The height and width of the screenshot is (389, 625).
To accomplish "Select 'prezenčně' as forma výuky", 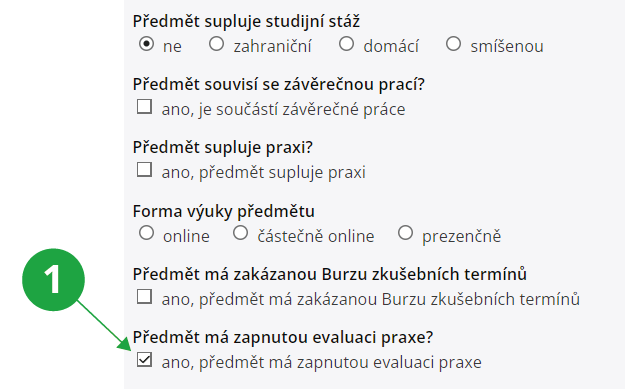I will point(405,233).
